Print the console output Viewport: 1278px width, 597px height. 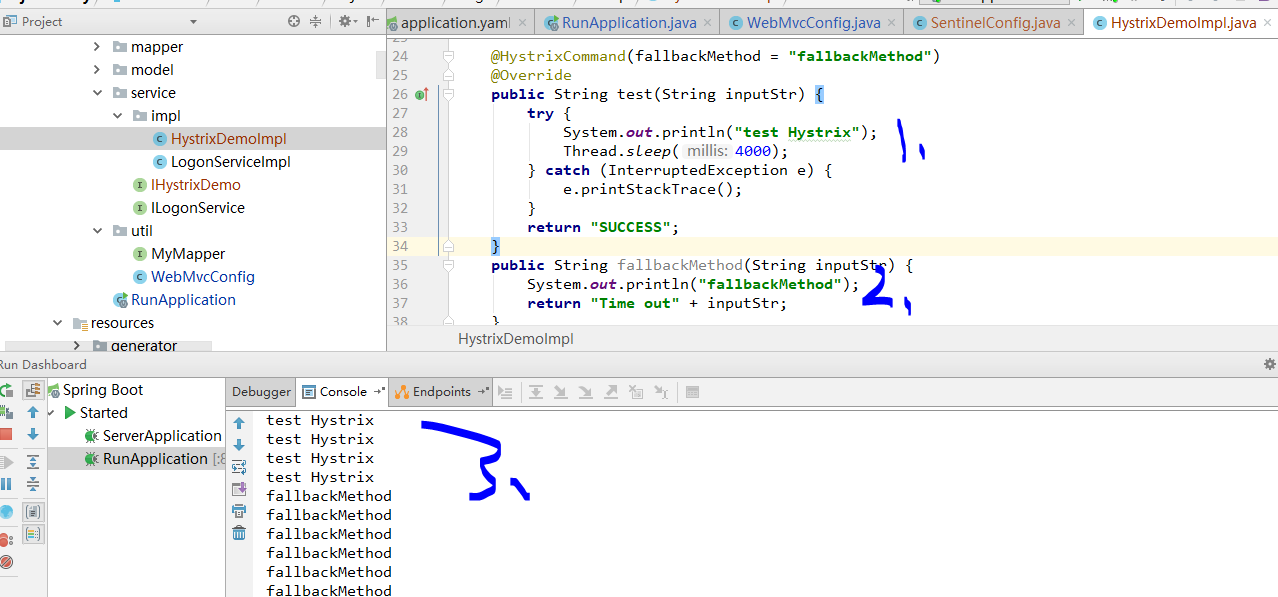(239, 511)
